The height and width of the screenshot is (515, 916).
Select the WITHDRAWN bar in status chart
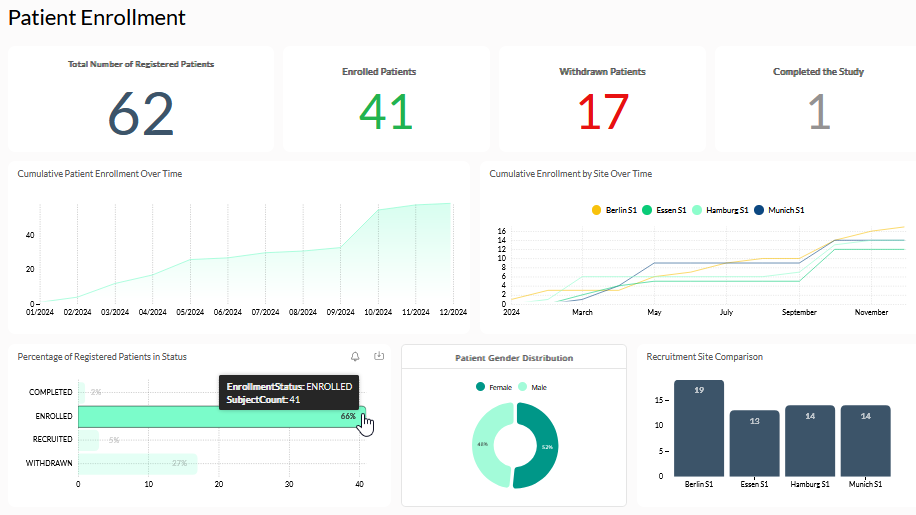[x=137, y=463]
